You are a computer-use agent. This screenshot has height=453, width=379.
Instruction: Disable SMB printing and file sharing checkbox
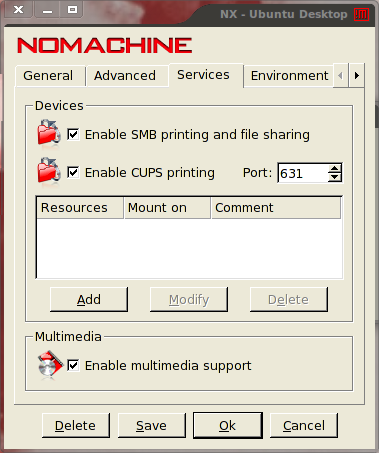point(73,135)
